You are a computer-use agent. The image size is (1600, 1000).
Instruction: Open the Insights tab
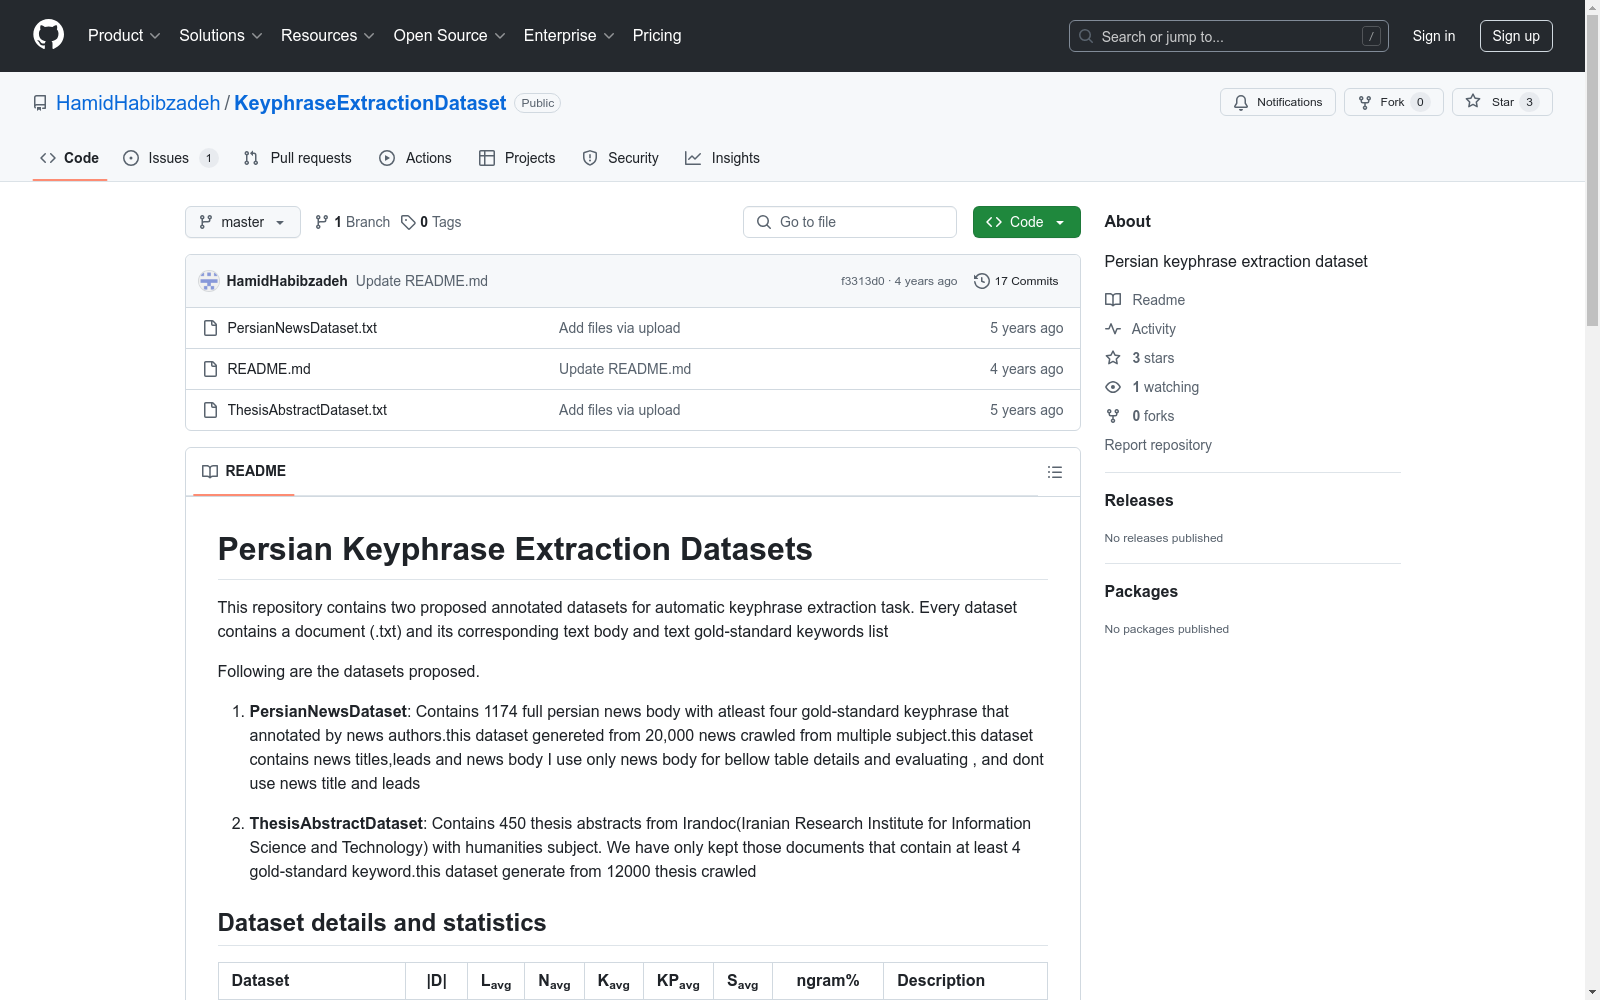[x=722, y=158]
